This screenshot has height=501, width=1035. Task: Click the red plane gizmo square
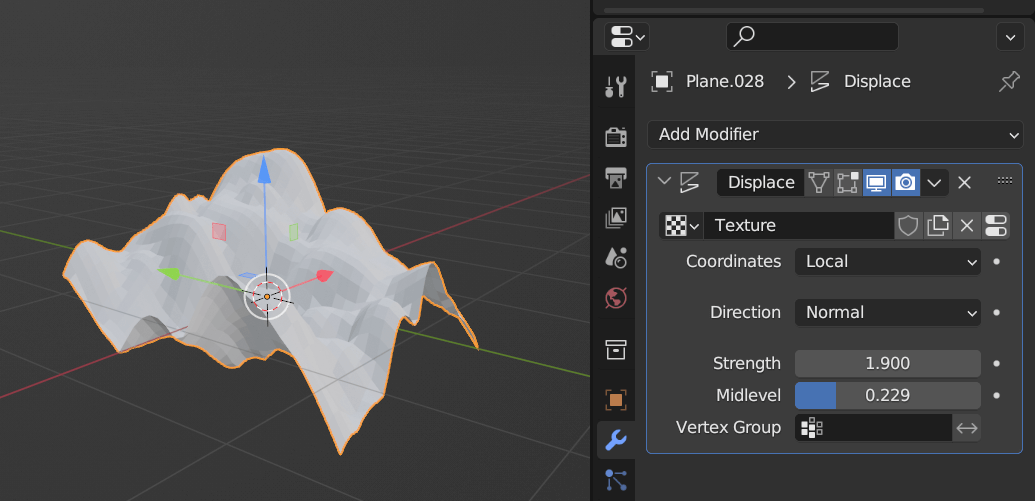[219, 232]
